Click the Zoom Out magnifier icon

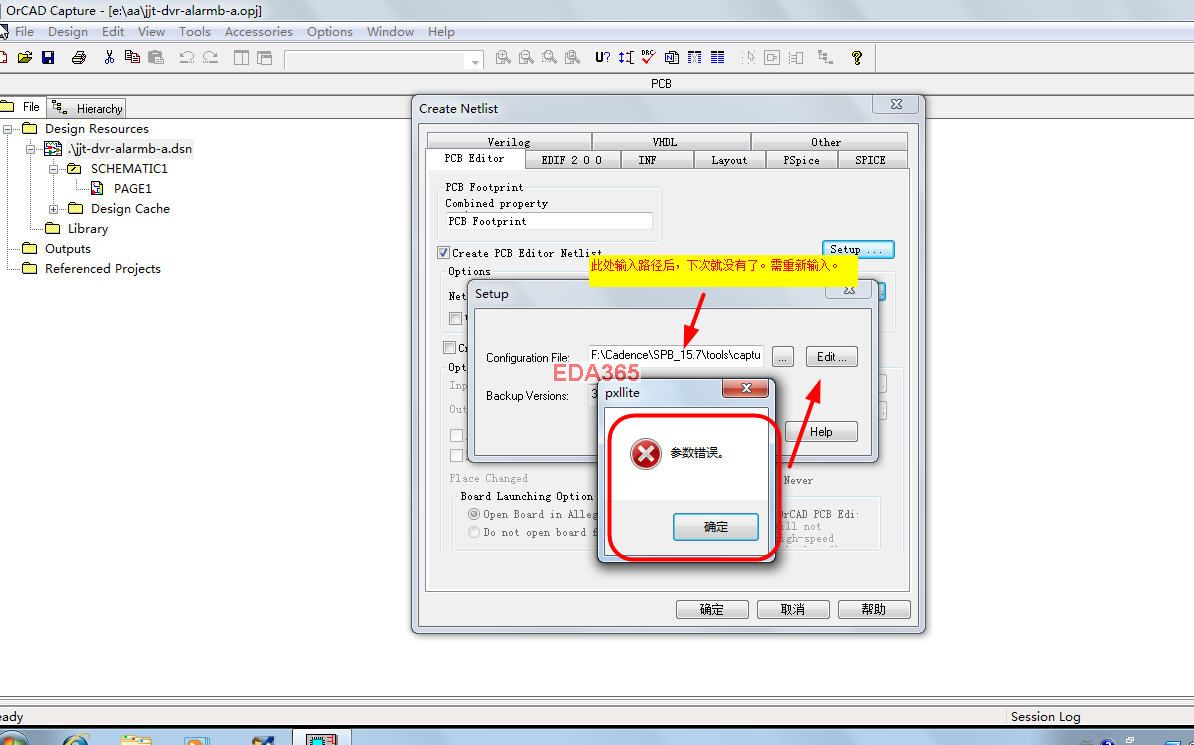coord(526,57)
